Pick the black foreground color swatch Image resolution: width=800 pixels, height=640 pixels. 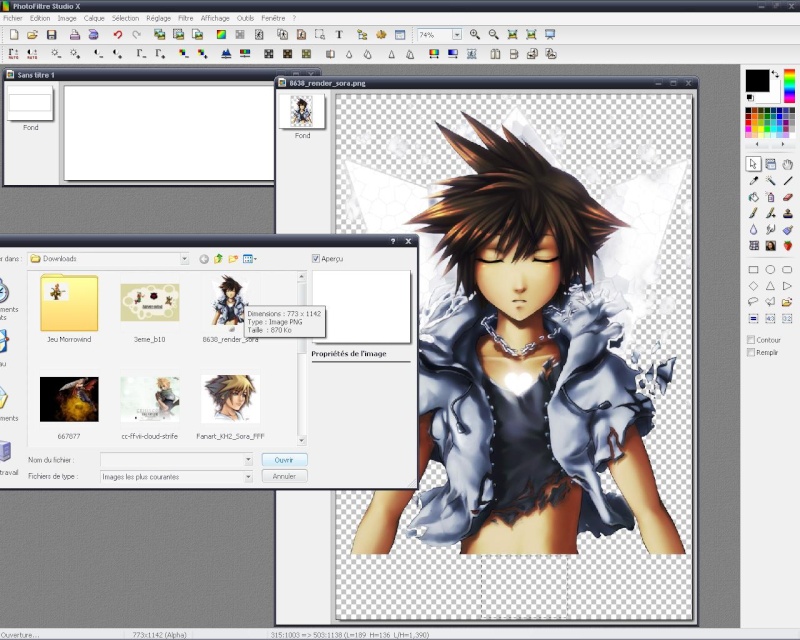(x=757, y=81)
